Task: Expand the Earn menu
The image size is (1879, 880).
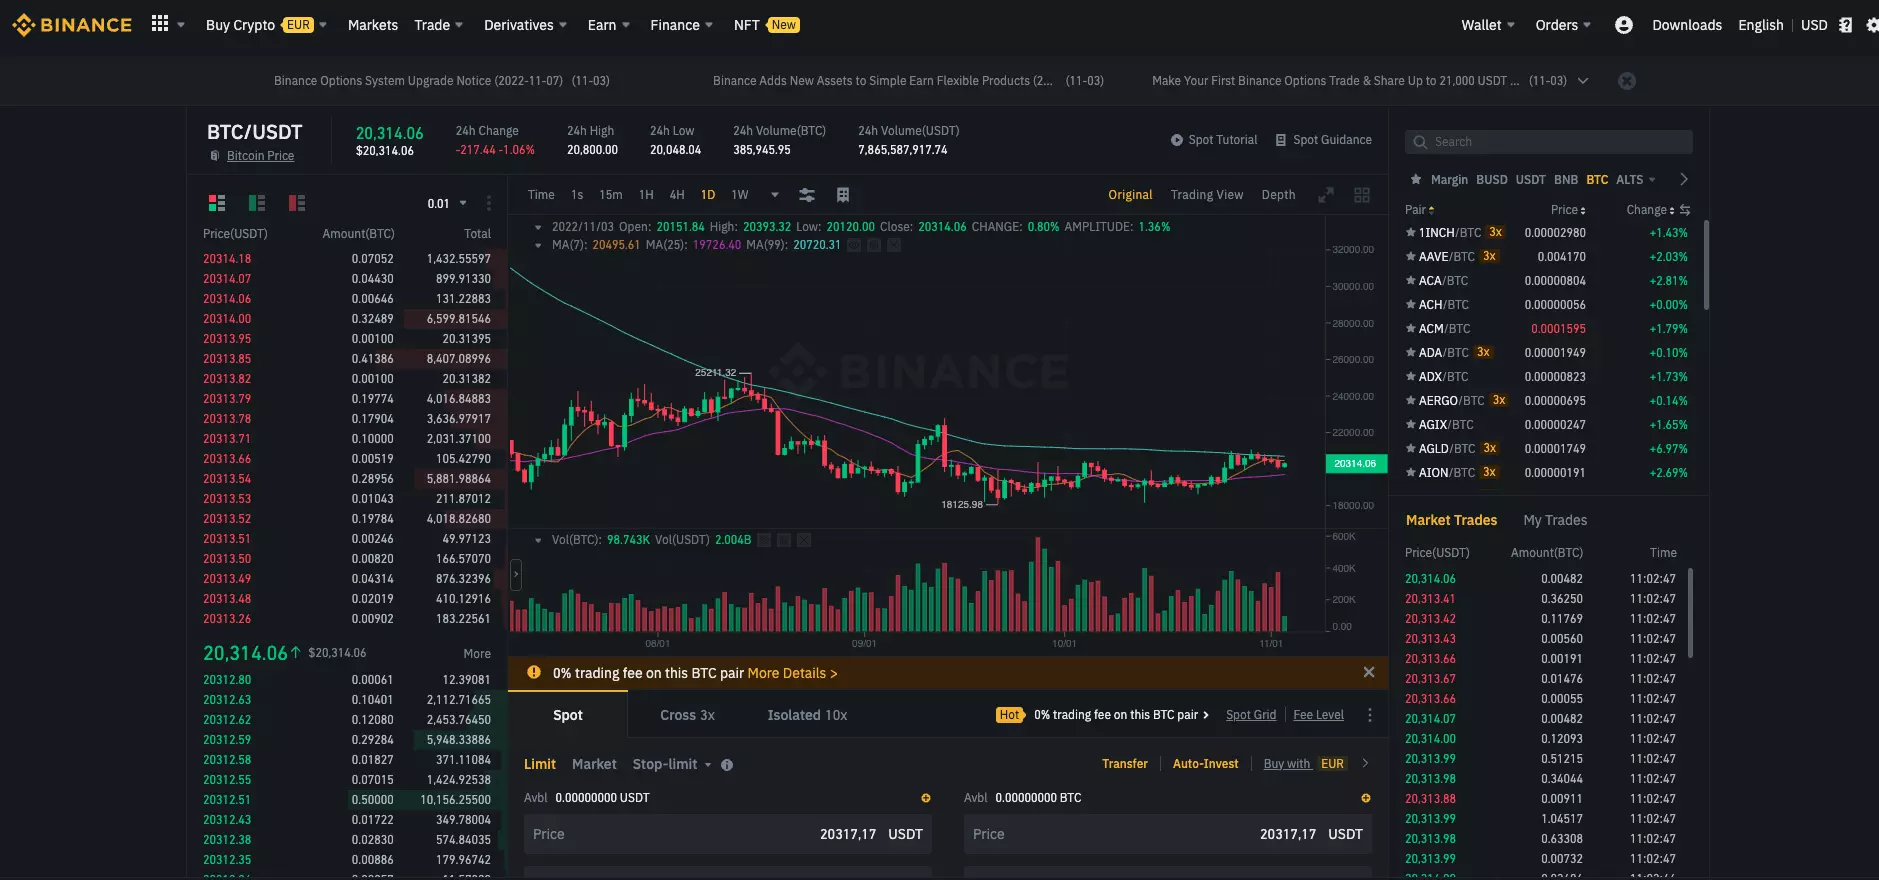Action: click(x=608, y=25)
